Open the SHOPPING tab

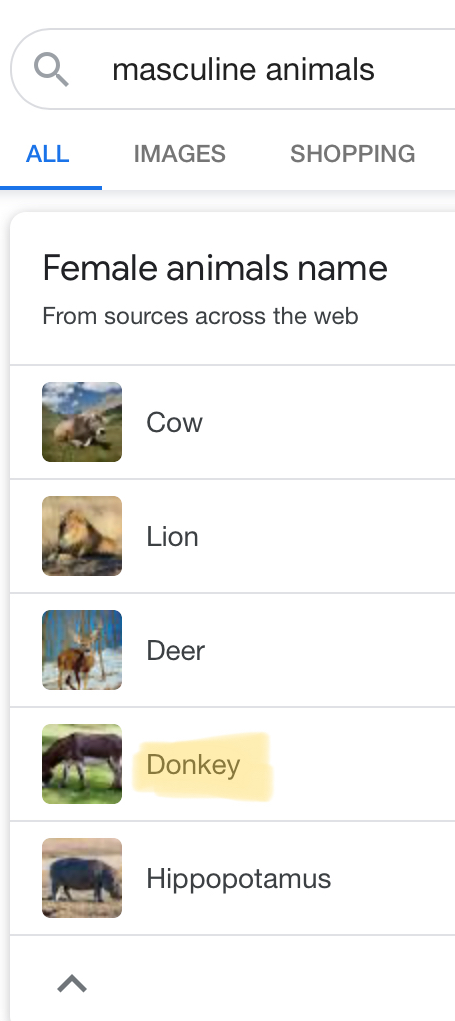coord(353,154)
